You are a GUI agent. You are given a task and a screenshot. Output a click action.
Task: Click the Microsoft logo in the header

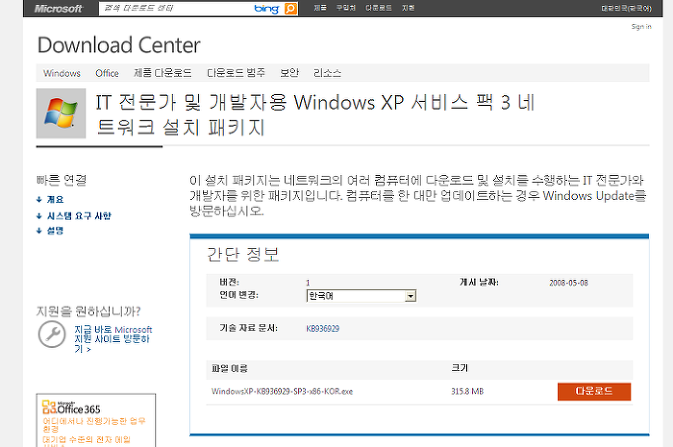(x=58, y=9)
